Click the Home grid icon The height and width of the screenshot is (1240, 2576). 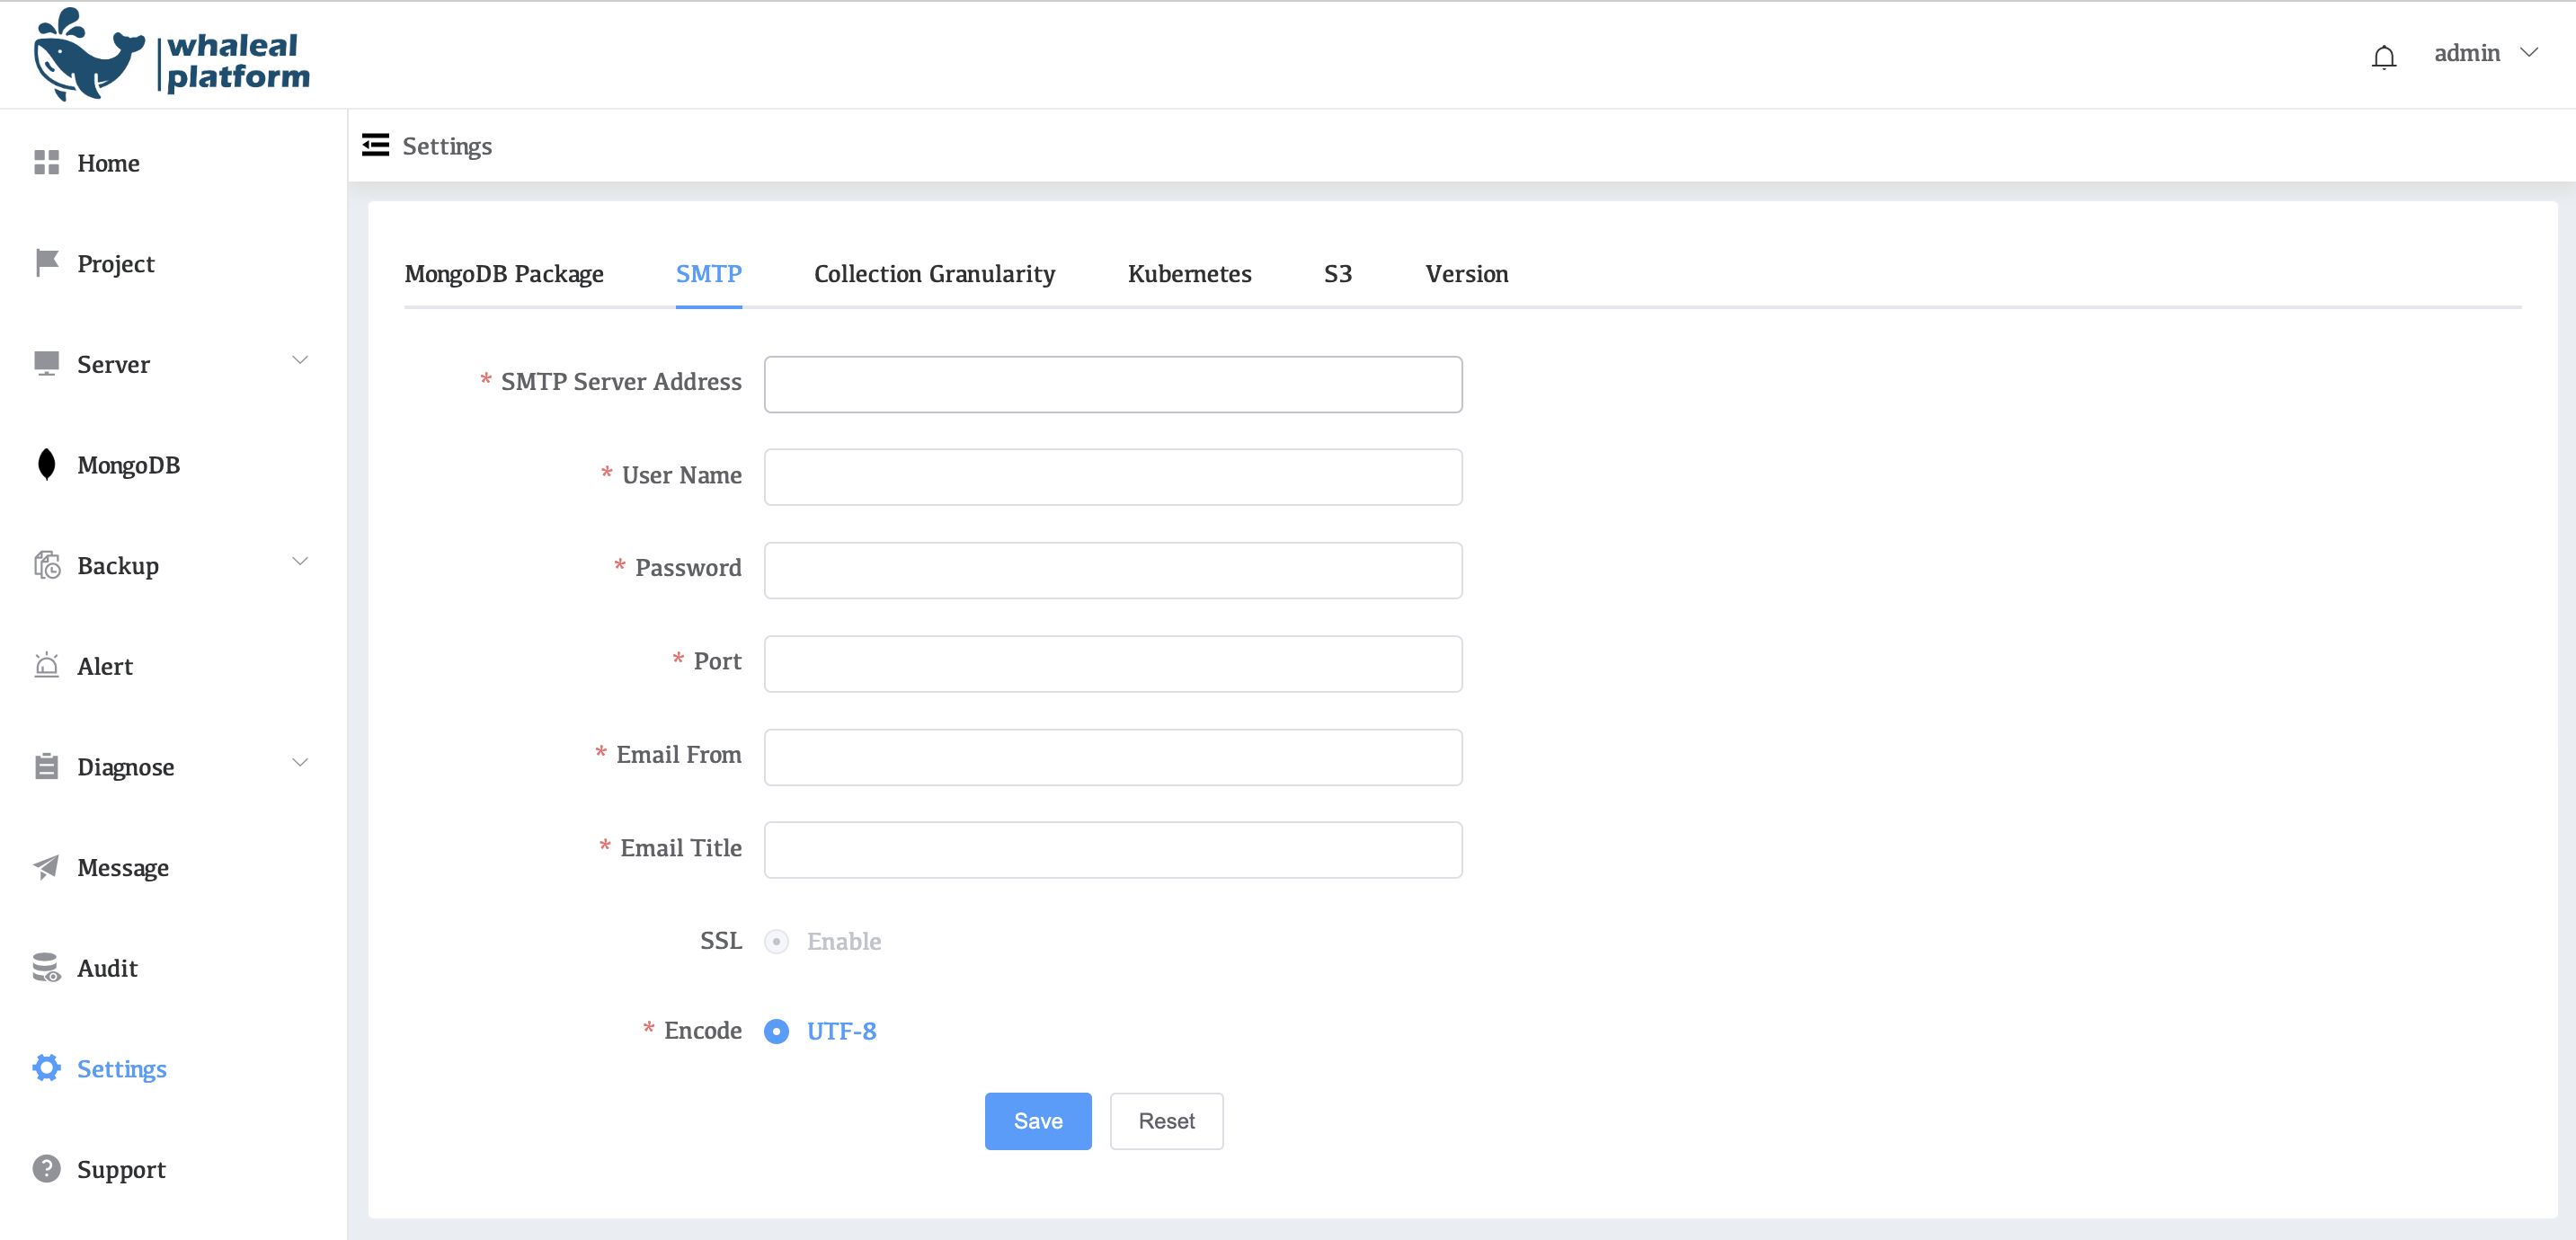[x=47, y=162]
